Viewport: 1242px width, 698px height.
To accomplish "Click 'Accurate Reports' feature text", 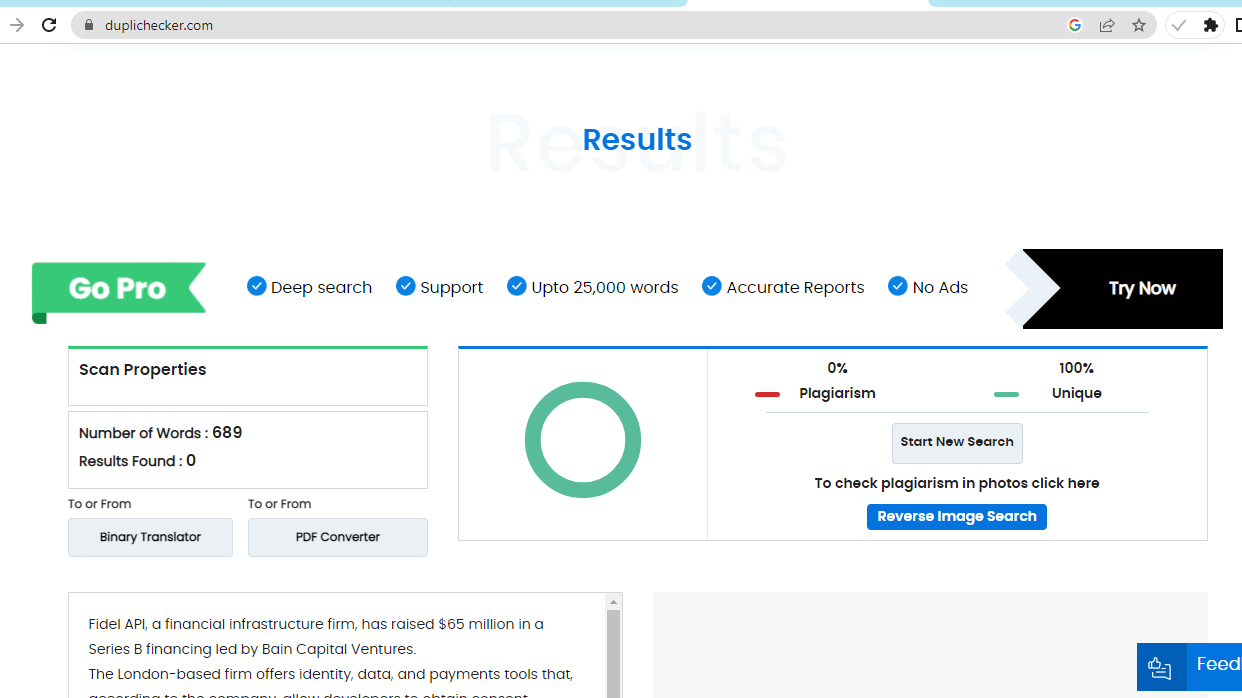I will [x=795, y=288].
